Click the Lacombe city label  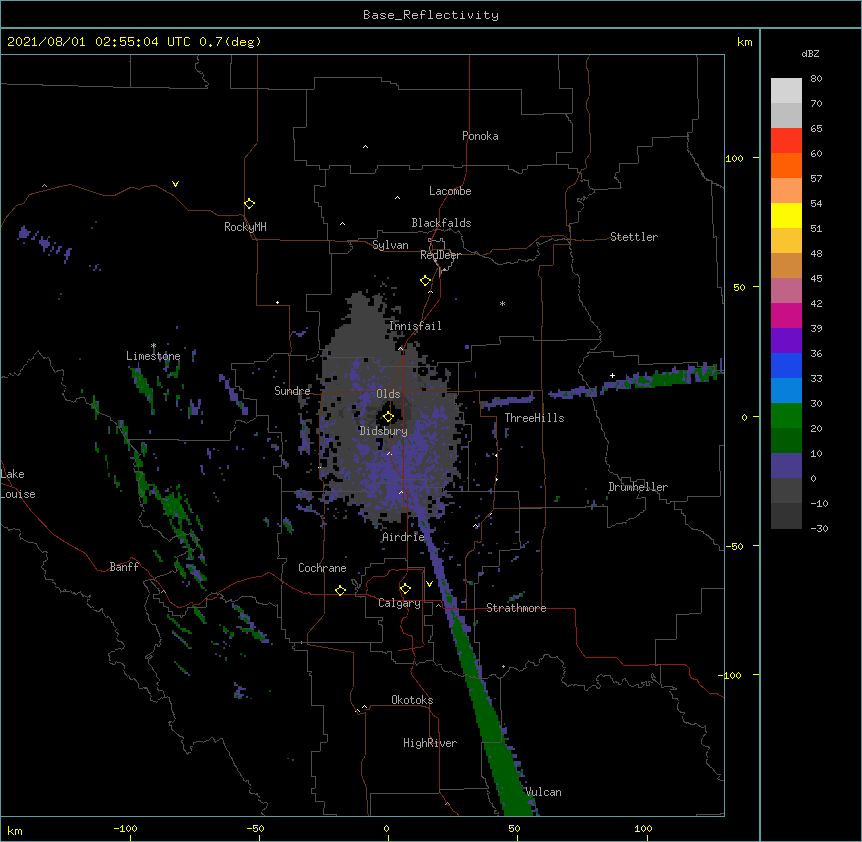450,191
